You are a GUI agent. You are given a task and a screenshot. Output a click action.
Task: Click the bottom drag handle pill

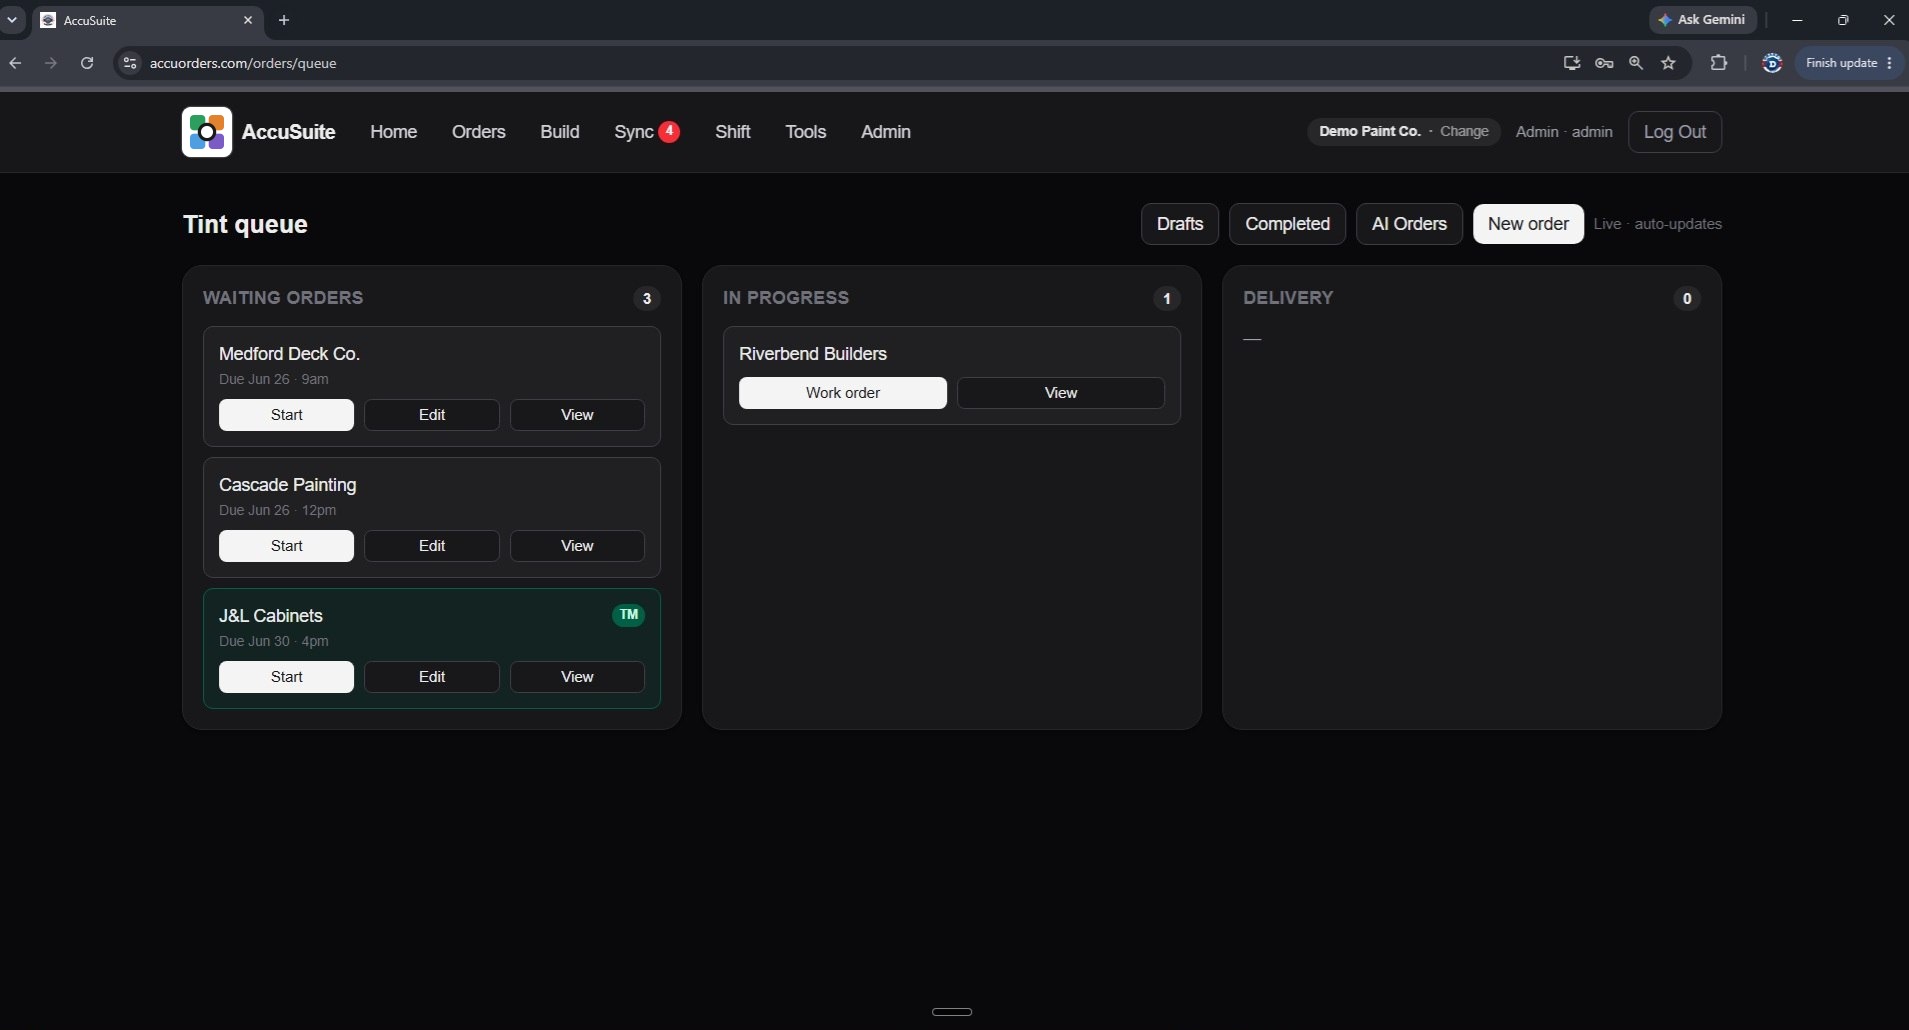(x=952, y=1012)
